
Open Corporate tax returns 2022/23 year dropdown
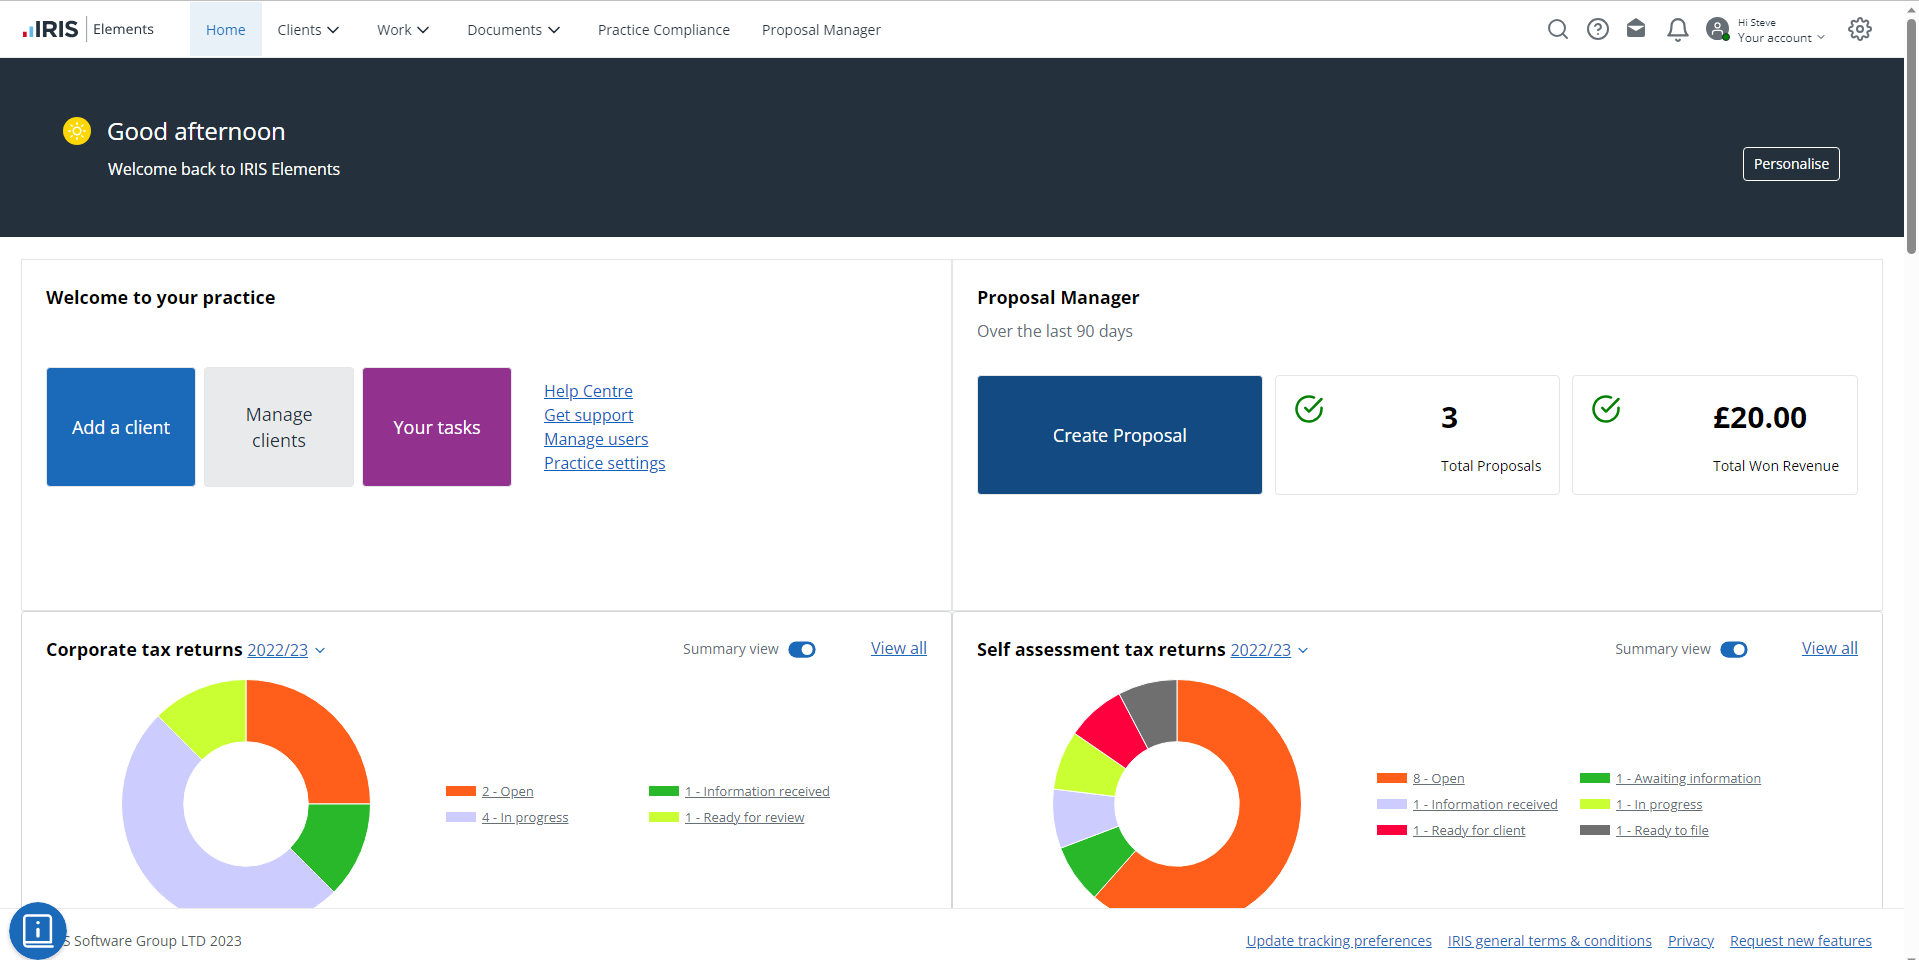pos(286,650)
